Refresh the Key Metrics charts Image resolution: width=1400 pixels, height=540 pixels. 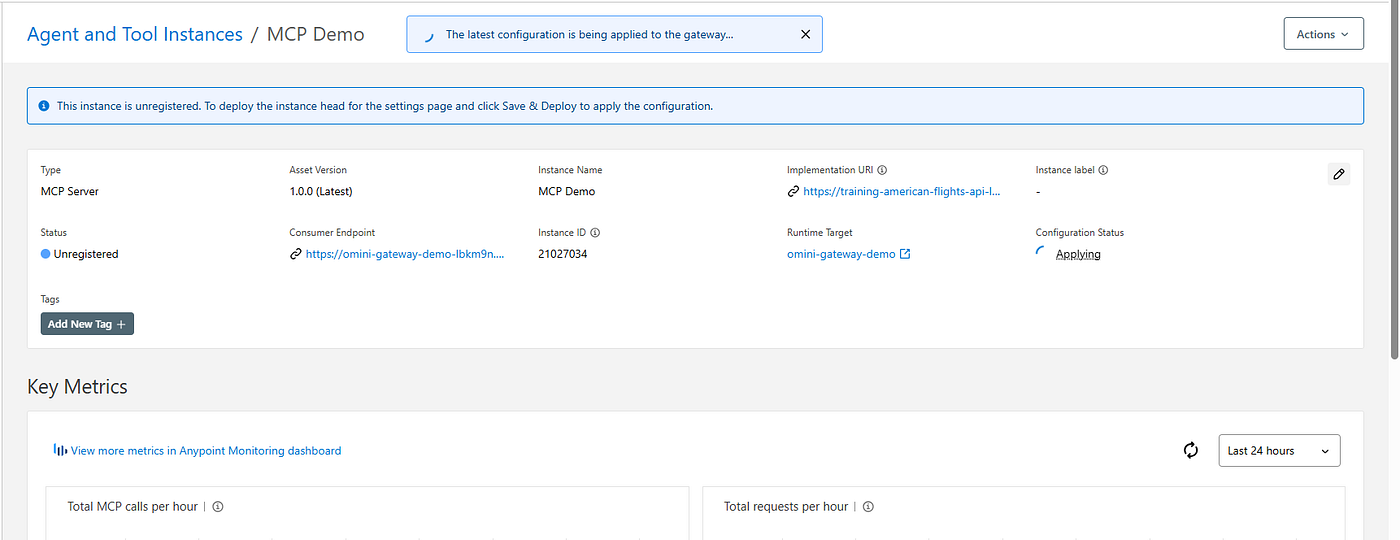pyautogui.click(x=1190, y=451)
